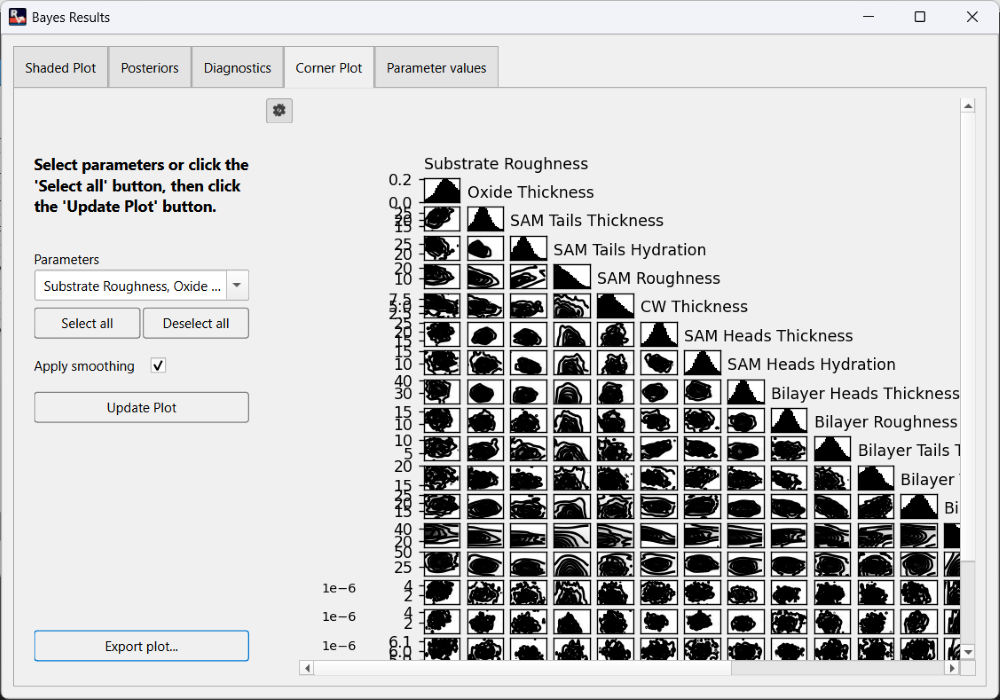Click the Deselect all button
Viewport: 1000px width, 700px height.
click(x=196, y=323)
